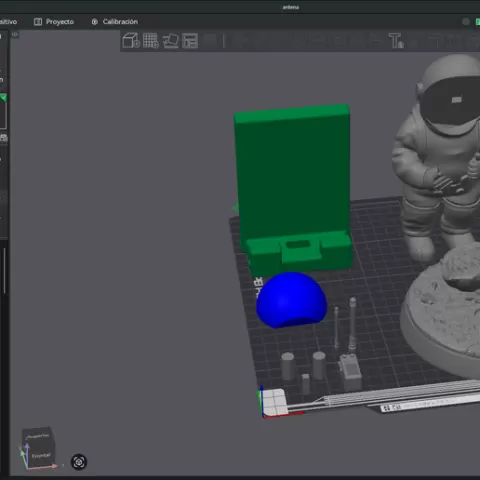This screenshot has width=480, height=480.
Task: Open the Calibración tab
Action: 114,22
